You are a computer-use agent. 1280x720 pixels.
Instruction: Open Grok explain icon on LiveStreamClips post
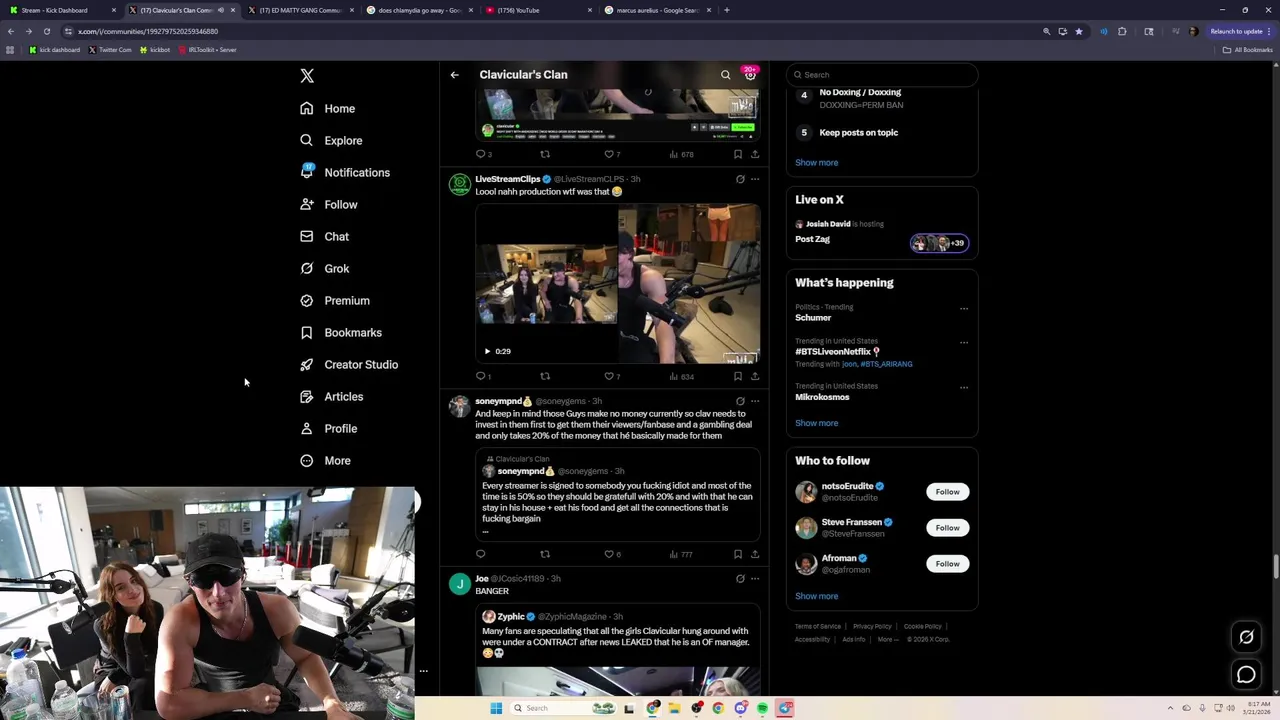pyautogui.click(x=740, y=179)
